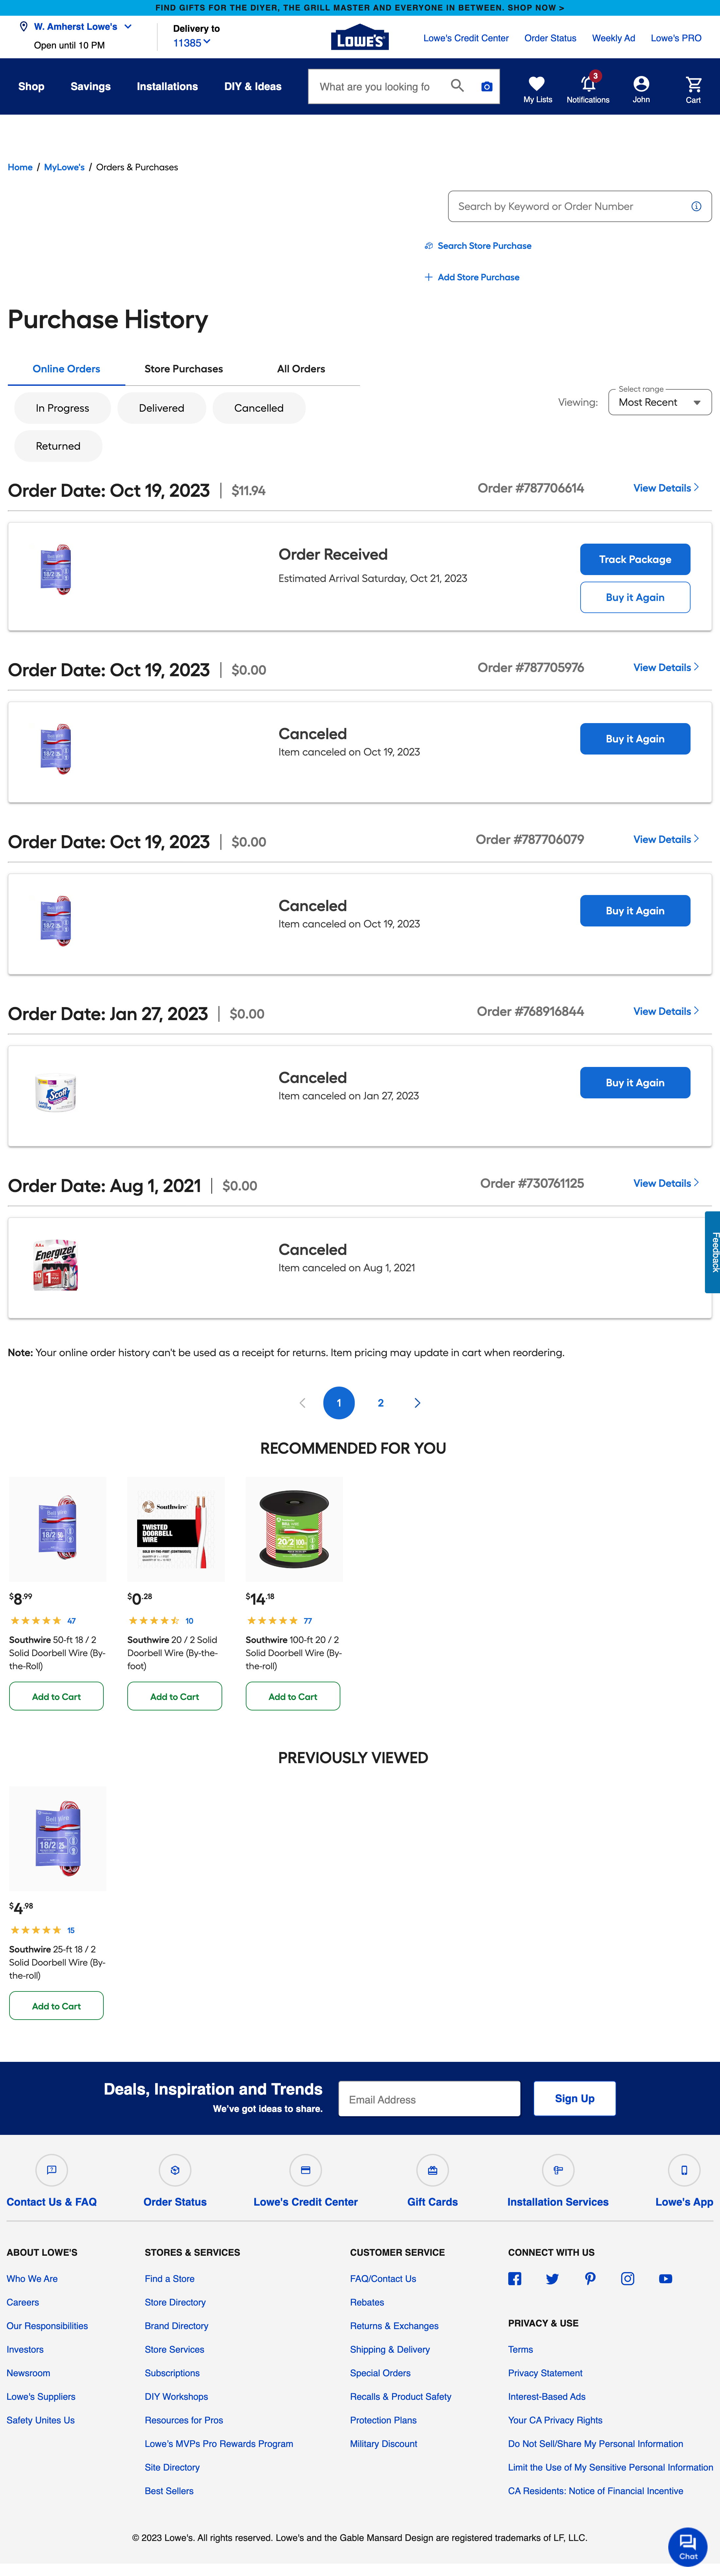Open John's account icon
Image resolution: width=720 pixels, height=2576 pixels.
(641, 84)
